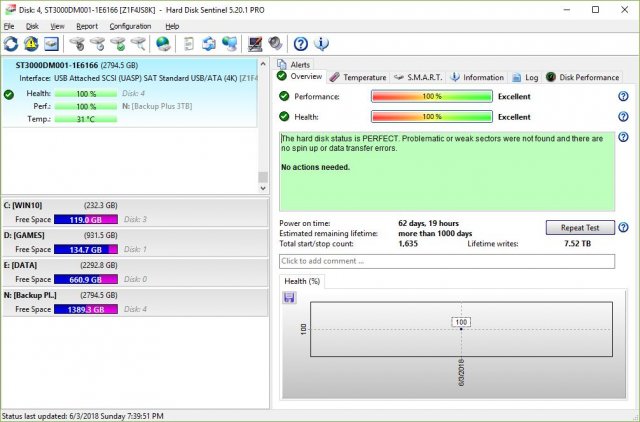Select the C: [WIN10] partition
Image resolution: width=640 pixels, height=422 pixels.
pos(135,212)
